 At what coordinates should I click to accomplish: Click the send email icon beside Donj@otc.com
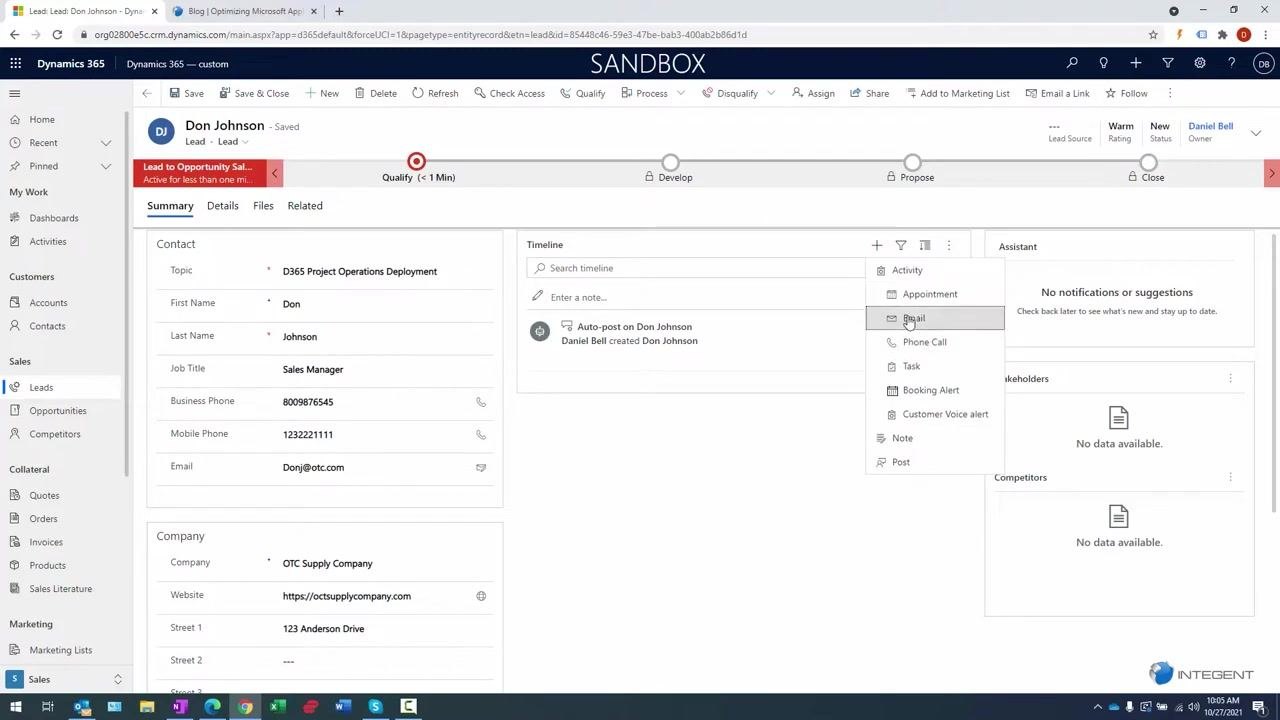(x=481, y=468)
